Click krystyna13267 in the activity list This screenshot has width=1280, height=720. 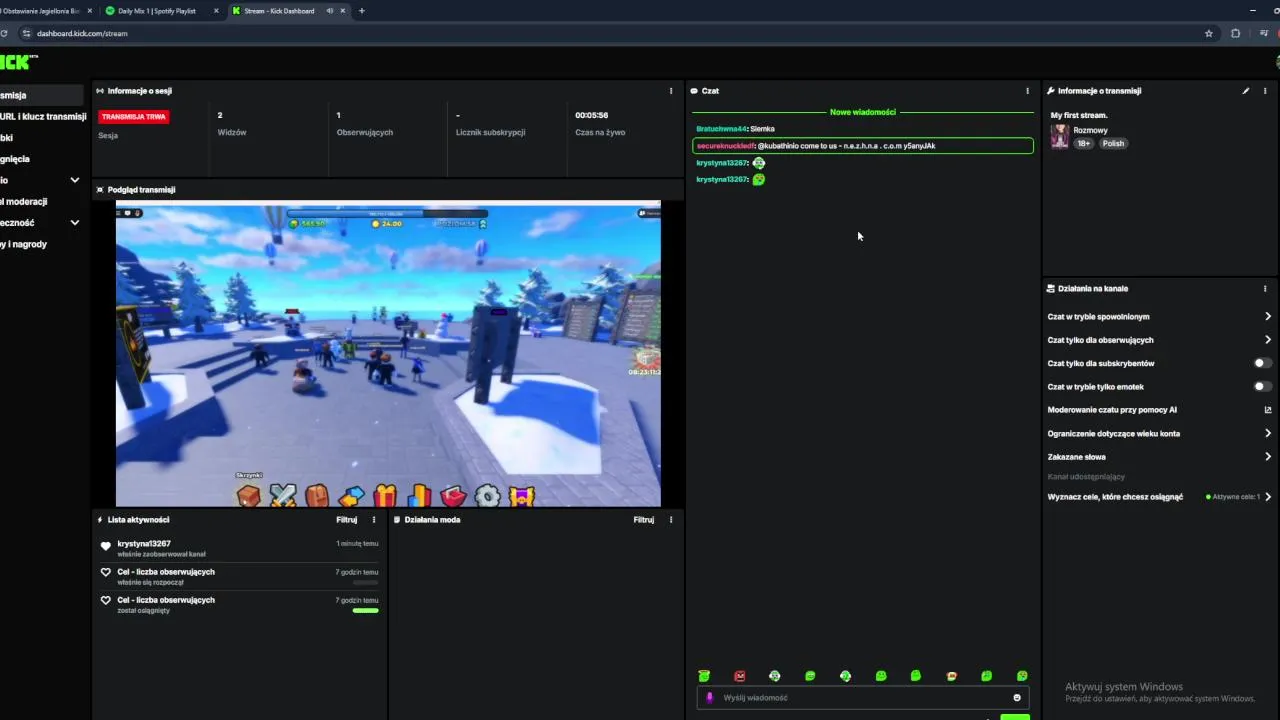pyautogui.click(x=144, y=544)
